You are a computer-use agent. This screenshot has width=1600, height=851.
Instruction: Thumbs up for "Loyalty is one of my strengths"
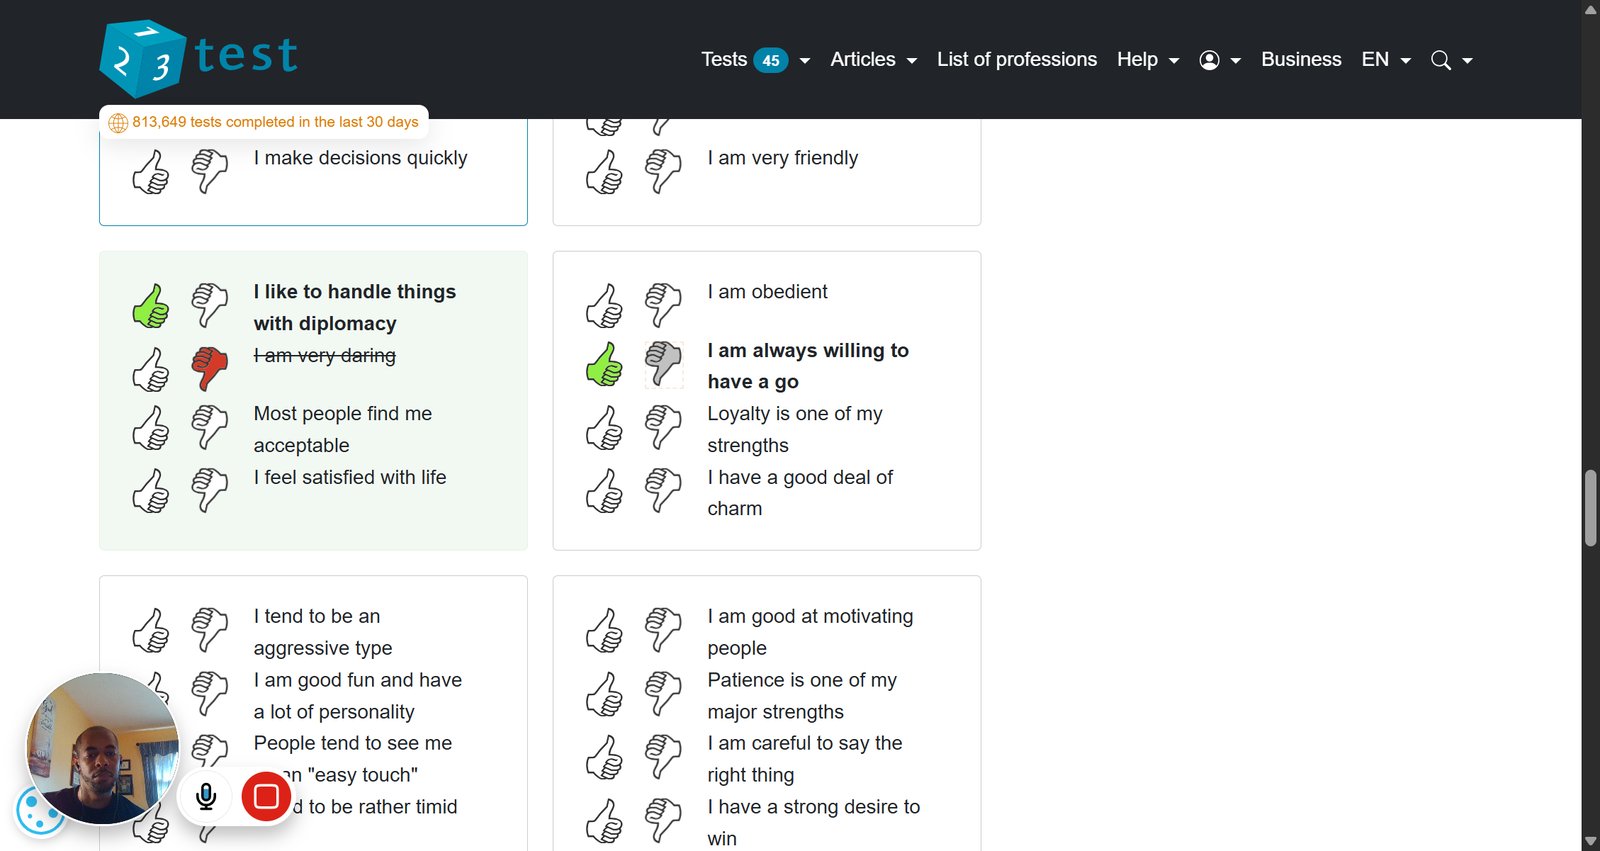point(605,428)
